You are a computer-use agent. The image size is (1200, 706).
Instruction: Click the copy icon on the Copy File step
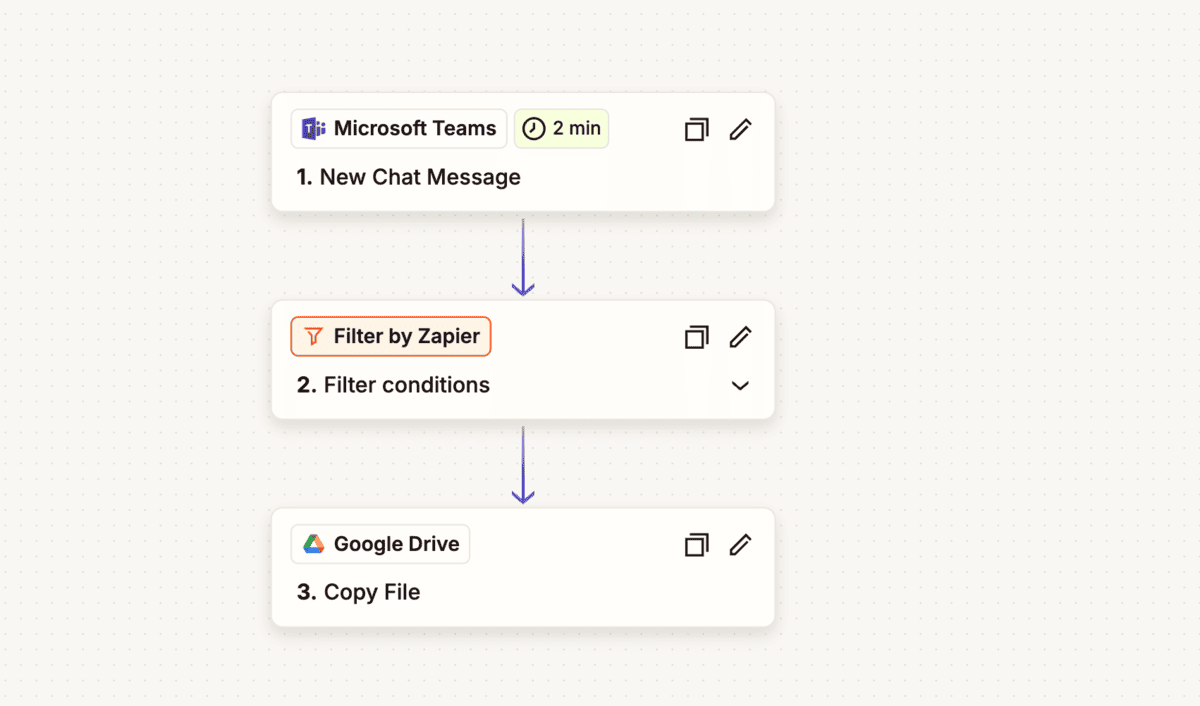tap(696, 544)
